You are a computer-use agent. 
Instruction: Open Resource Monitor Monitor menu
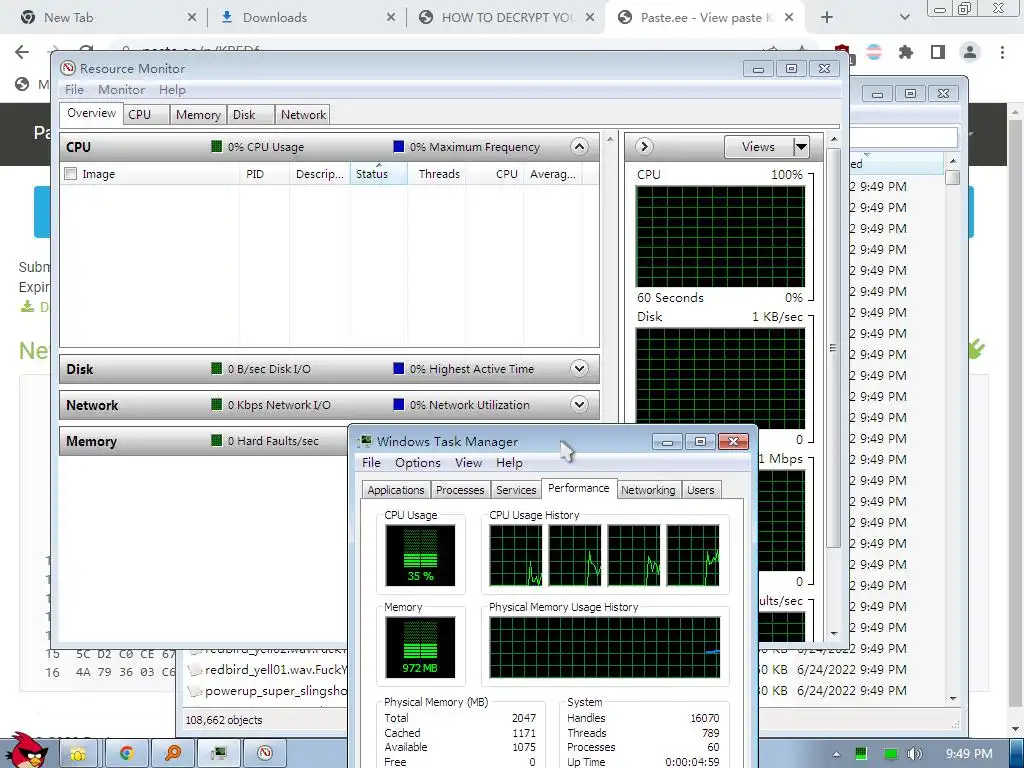point(121,89)
